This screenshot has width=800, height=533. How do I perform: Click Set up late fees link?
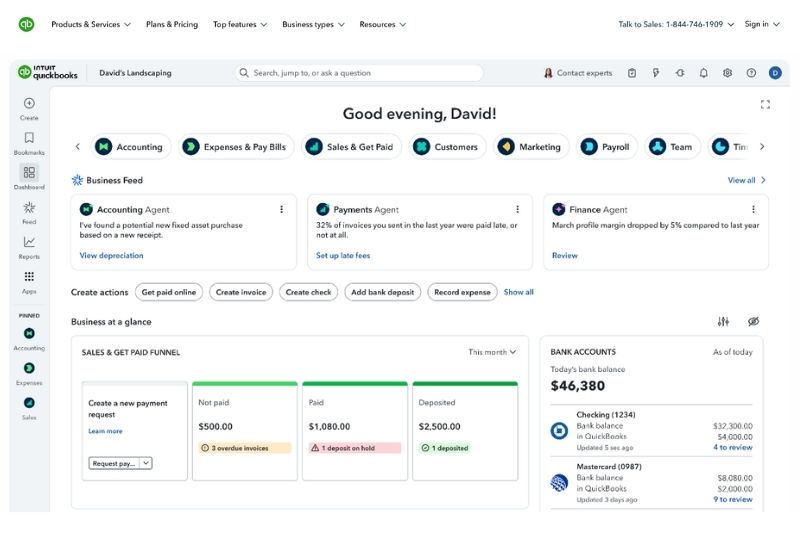point(343,256)
